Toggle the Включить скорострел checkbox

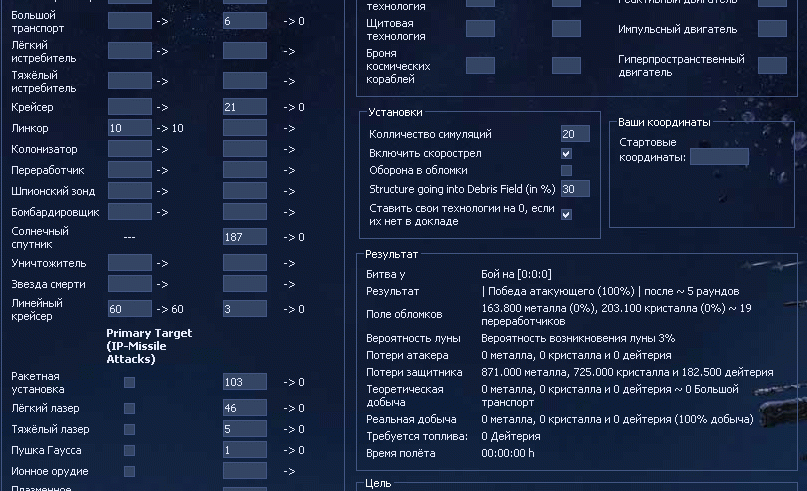566,154
